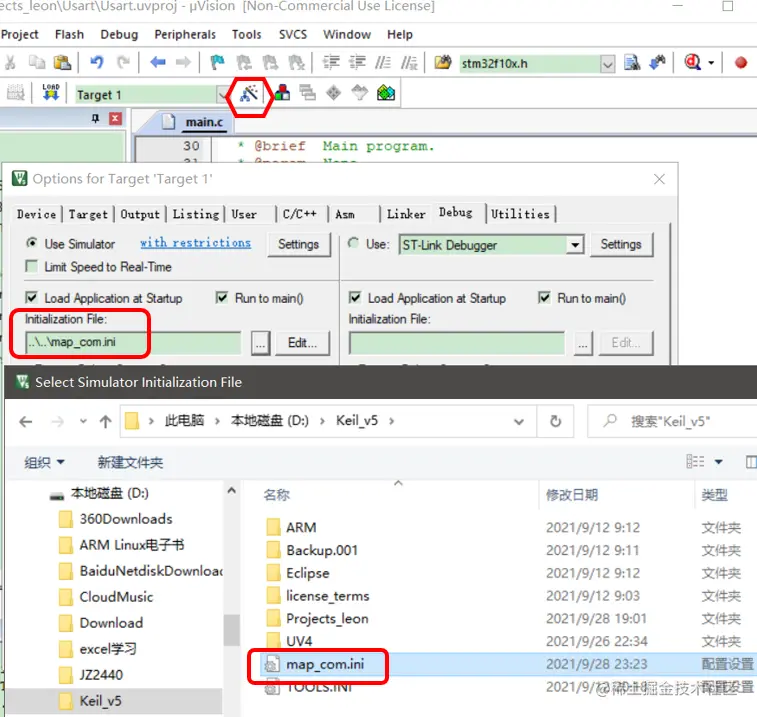Expand the address bar history dropdown
Screen dimensions: 757x717
(x=519, y=422)
